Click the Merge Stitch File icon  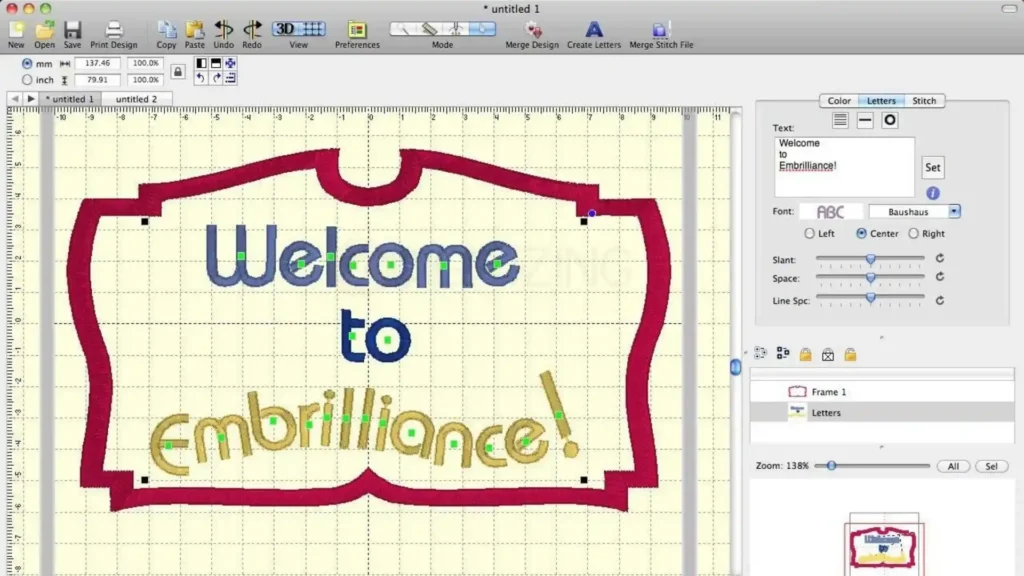tap(660, 29)
